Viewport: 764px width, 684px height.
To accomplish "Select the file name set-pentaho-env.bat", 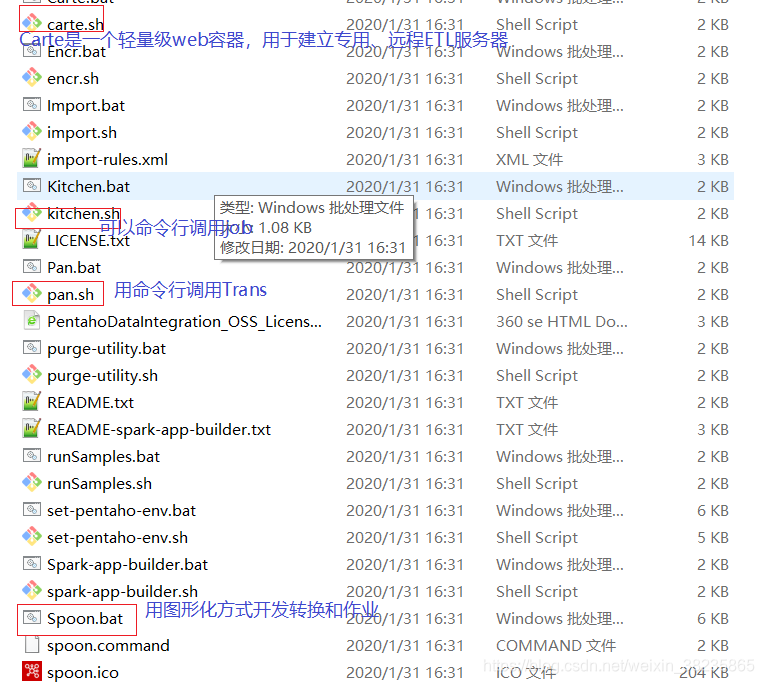I will tap(121, 511).
